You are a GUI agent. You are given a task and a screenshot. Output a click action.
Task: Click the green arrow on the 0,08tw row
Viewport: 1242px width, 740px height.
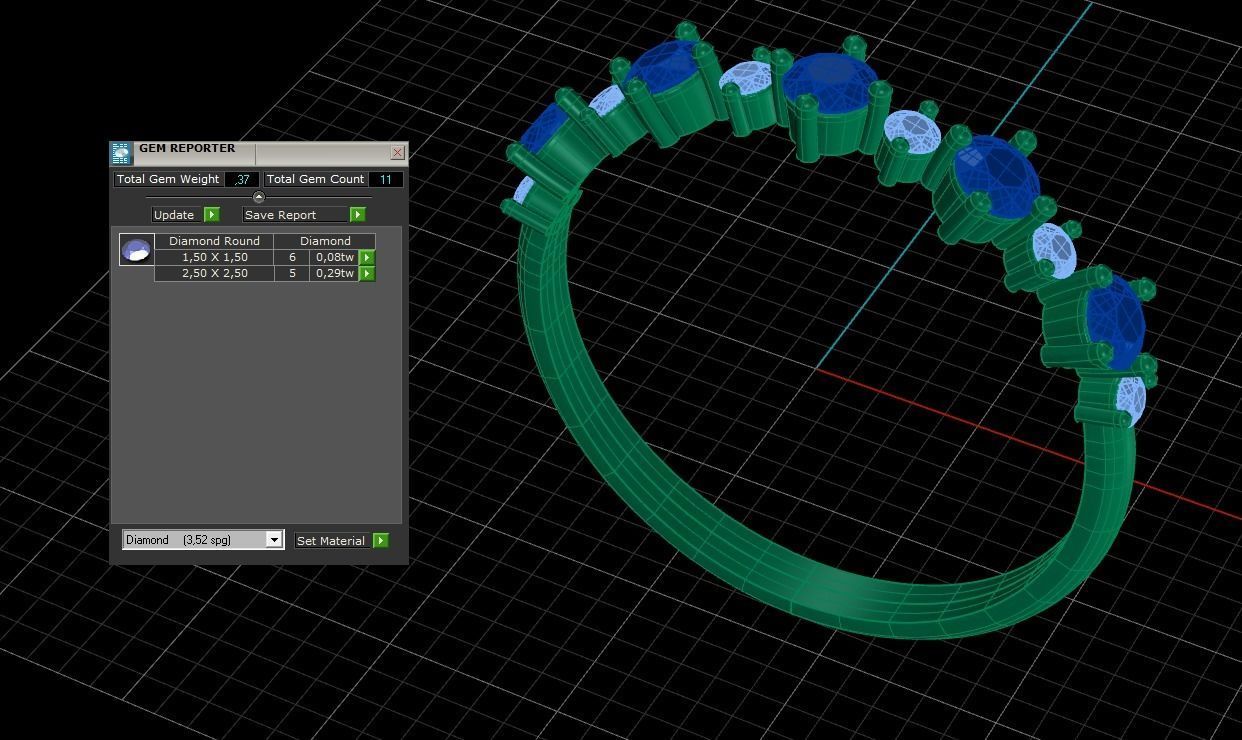pos(367,257)
